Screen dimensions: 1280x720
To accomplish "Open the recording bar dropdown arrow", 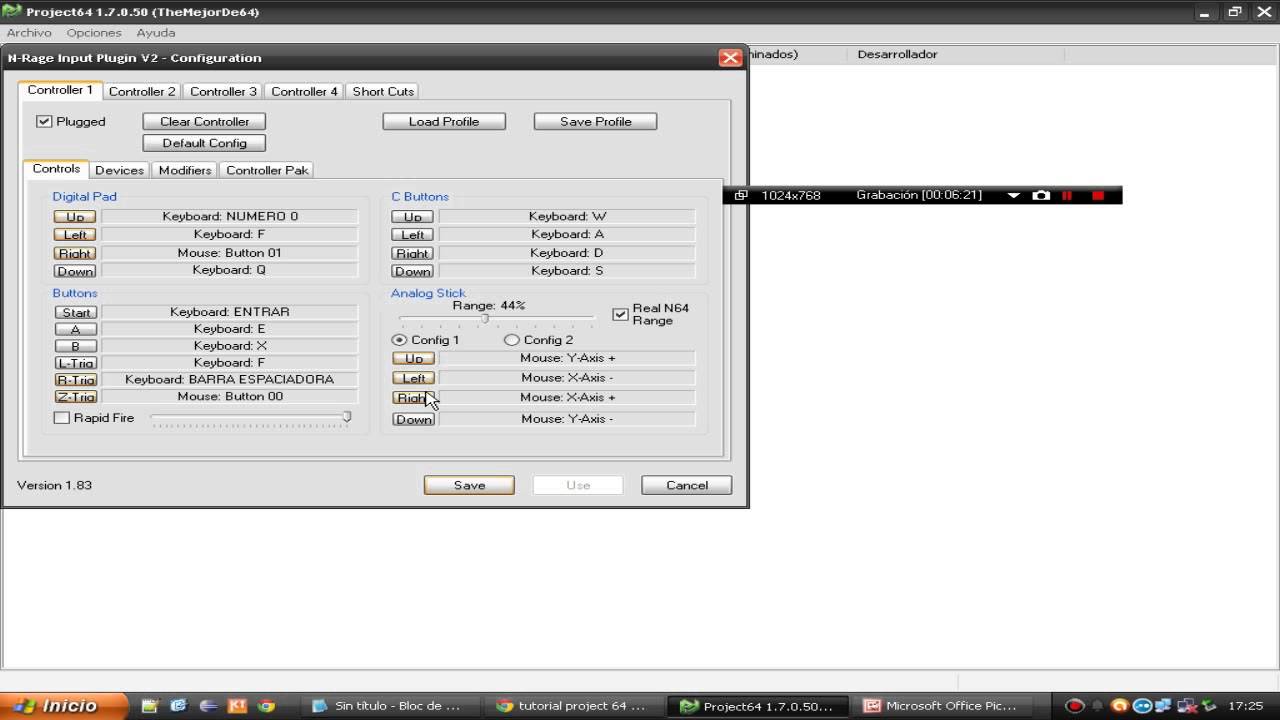I will [1013, 195].
